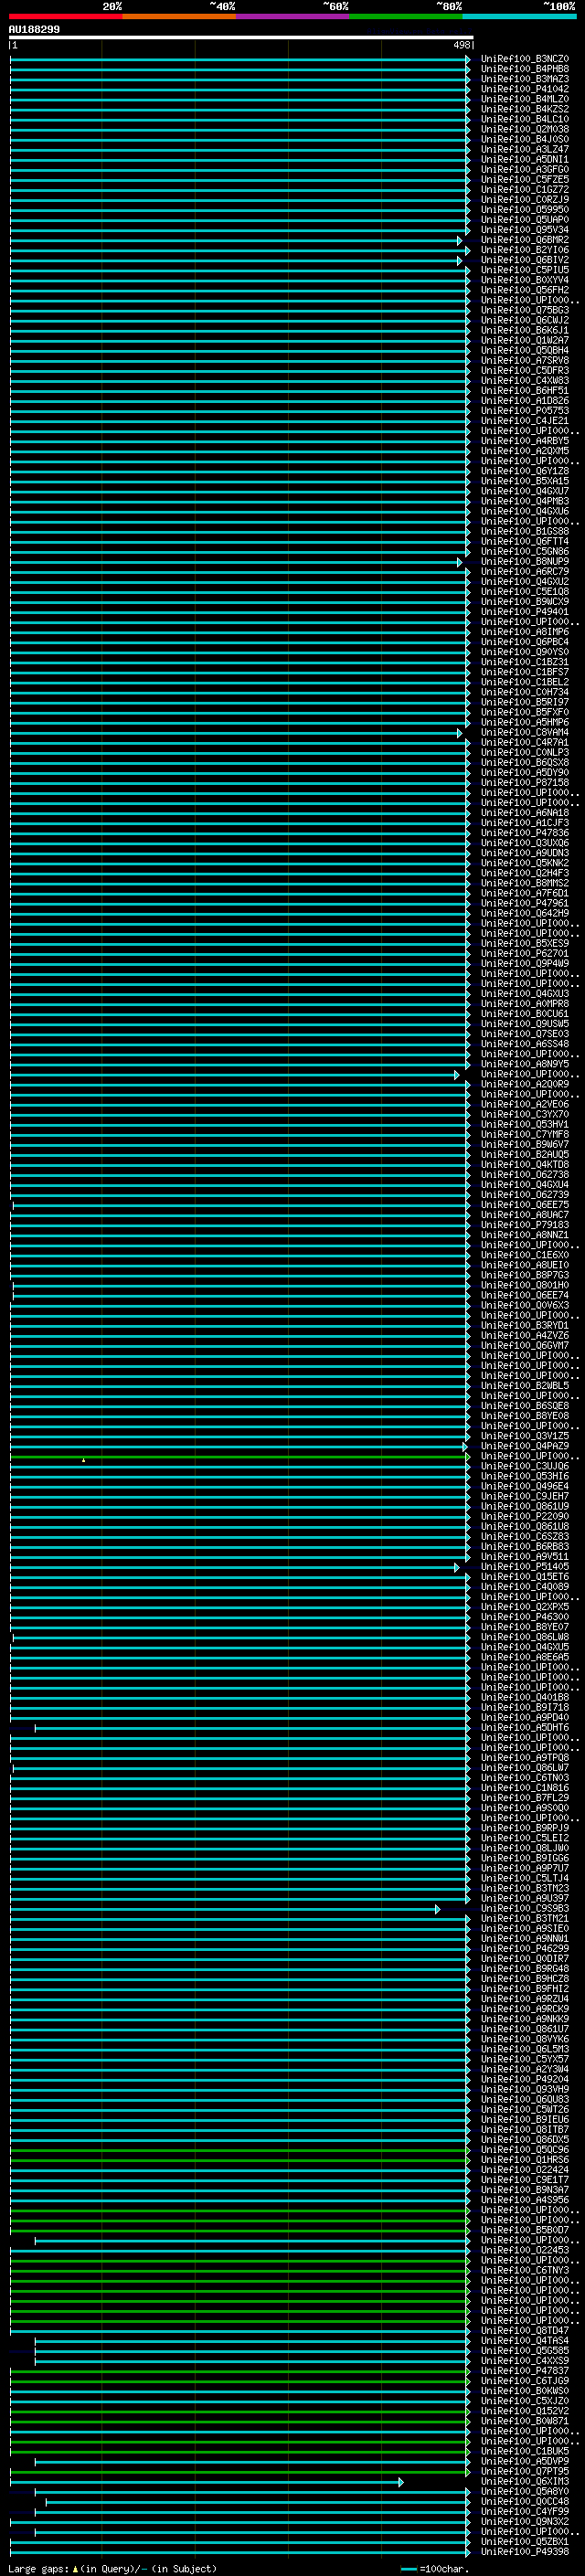Select the UniRef100_Q56FH2 label

(x=524, y=290)
